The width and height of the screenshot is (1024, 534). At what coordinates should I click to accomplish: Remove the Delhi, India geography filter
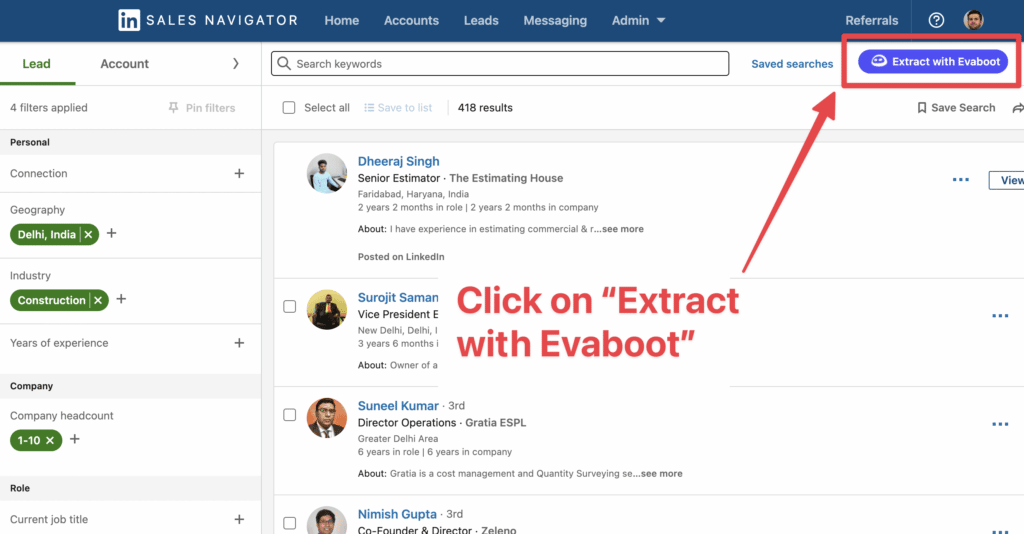tap(89, 234)
